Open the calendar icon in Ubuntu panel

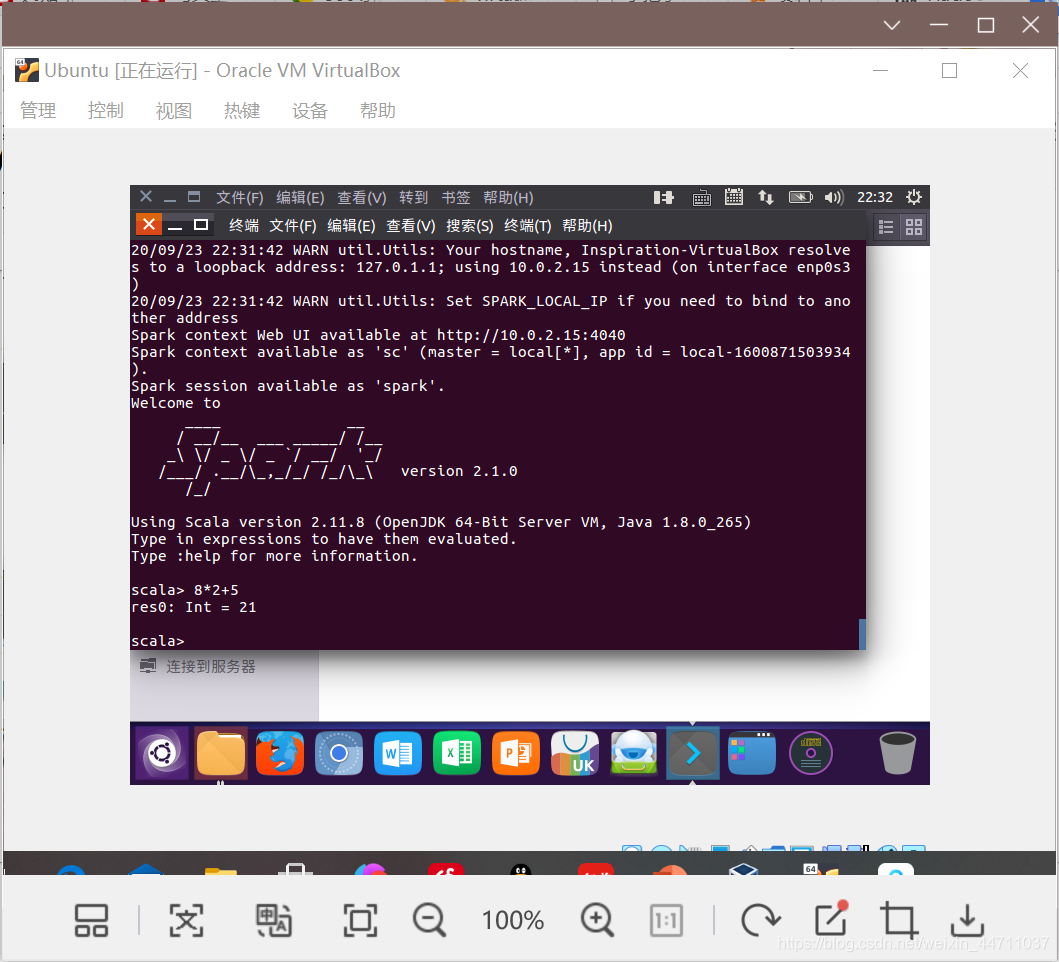point(733,197)
